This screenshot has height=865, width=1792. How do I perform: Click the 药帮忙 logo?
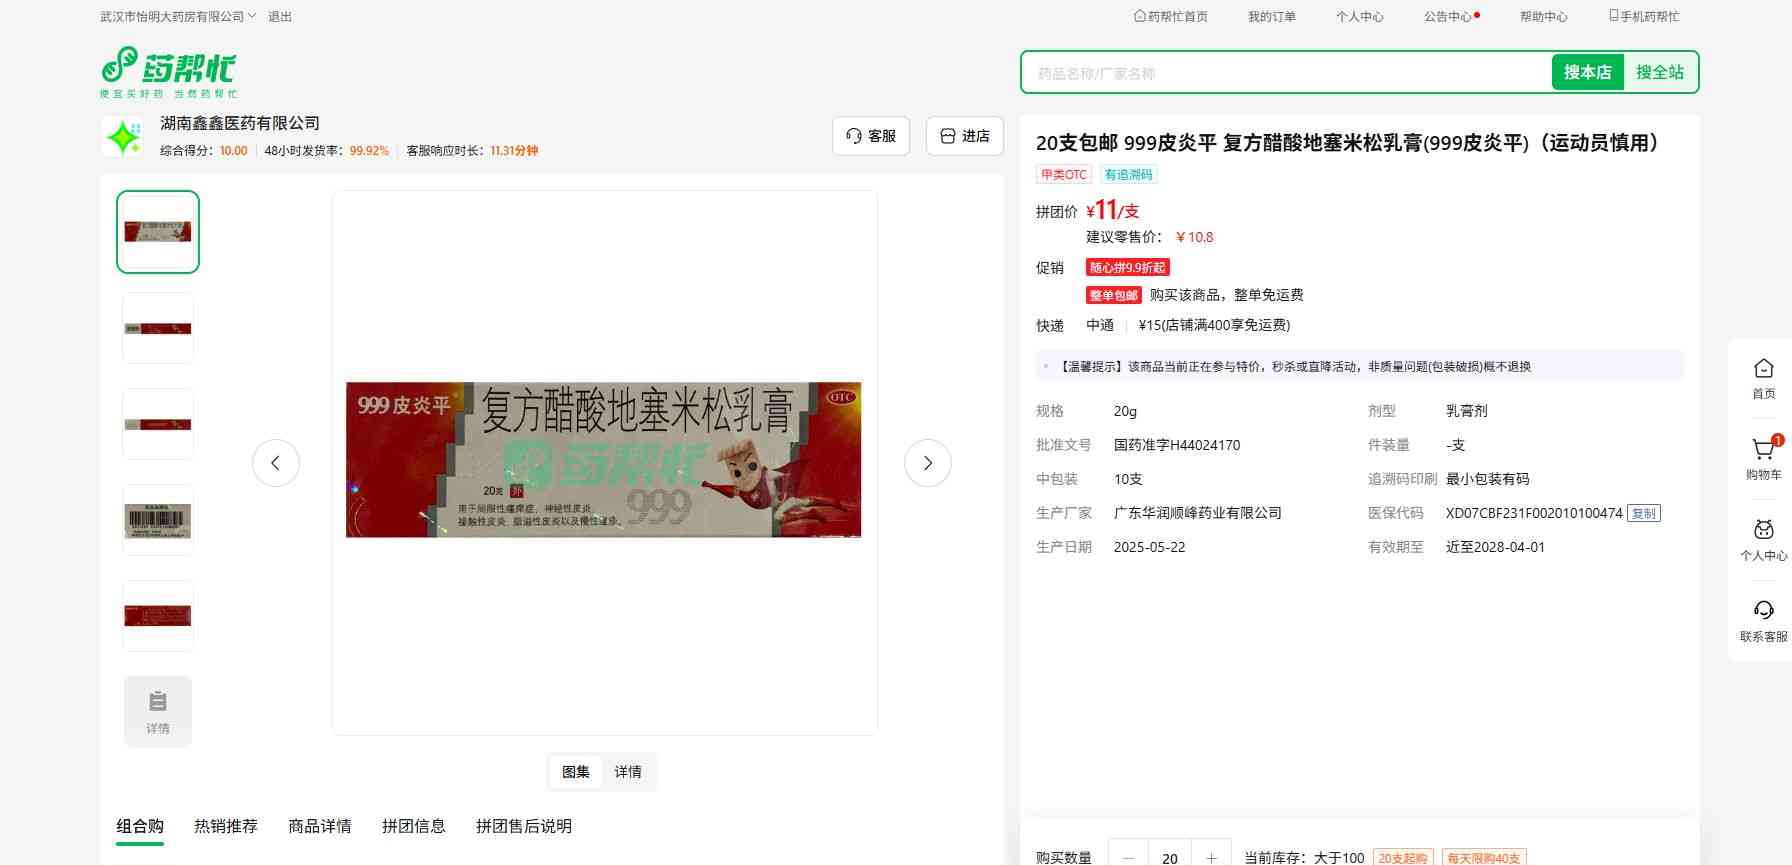tap(168, 71)
